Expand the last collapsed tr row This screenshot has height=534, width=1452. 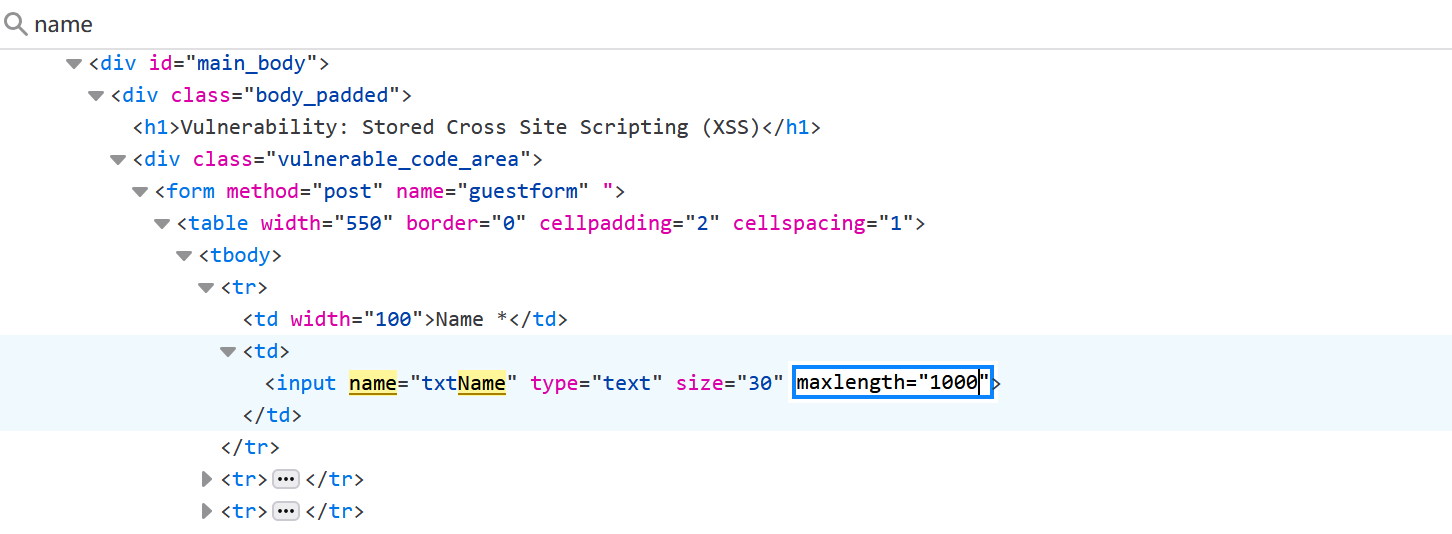(x=207, y=512)
